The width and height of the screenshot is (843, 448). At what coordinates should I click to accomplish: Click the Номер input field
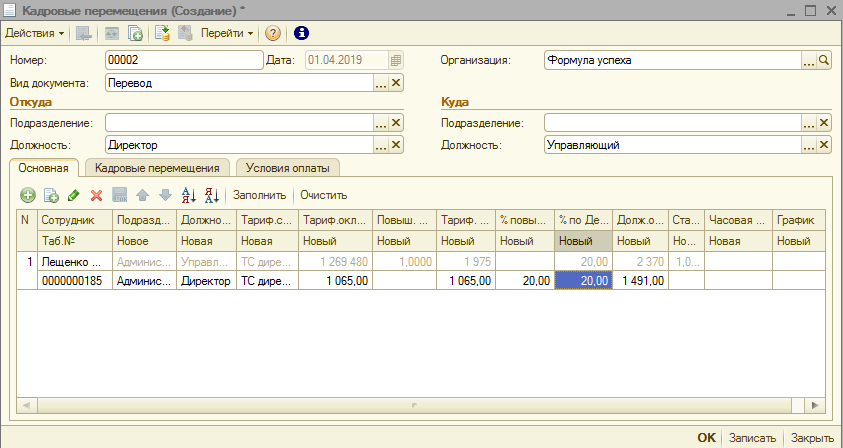pos(182,60)
